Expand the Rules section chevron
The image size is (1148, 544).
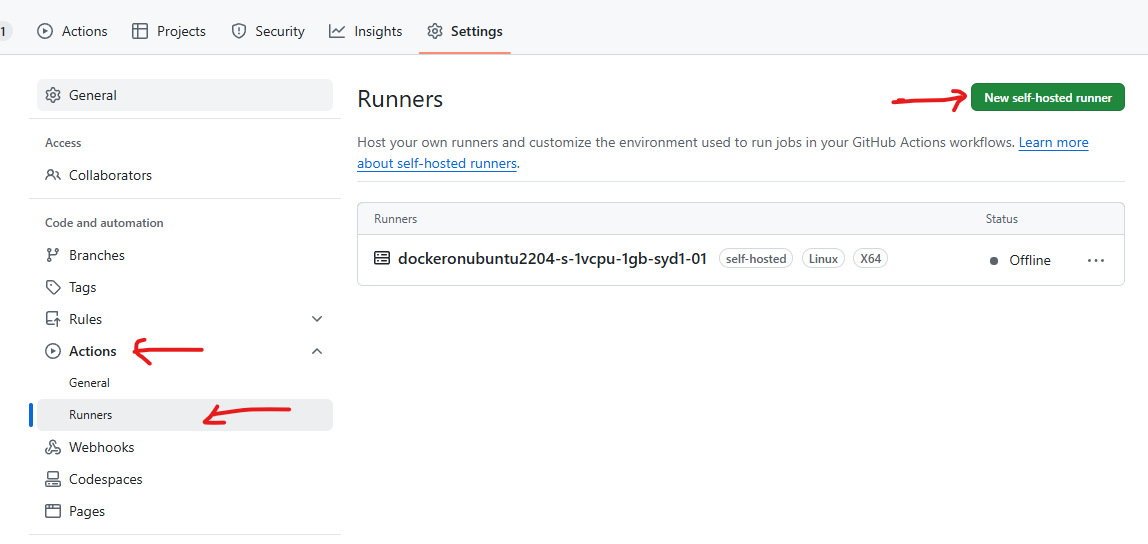click(317, 319)
